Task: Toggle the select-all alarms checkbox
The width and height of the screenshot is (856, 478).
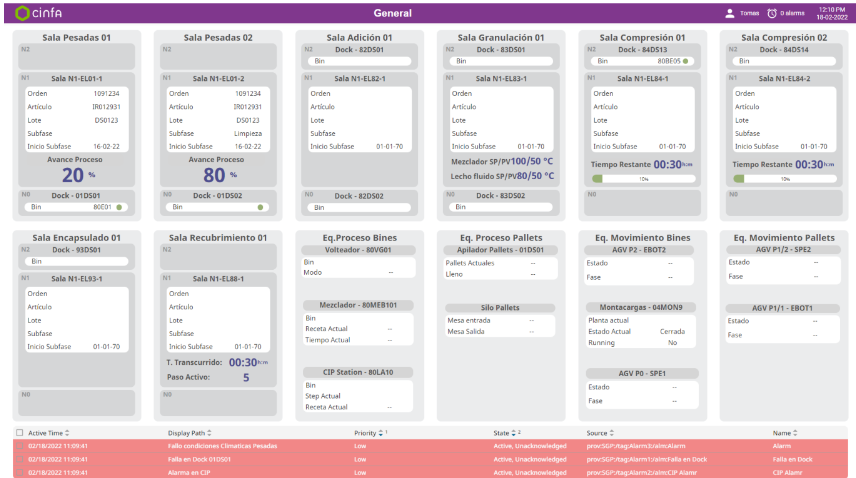Action: tap(20, 433)
